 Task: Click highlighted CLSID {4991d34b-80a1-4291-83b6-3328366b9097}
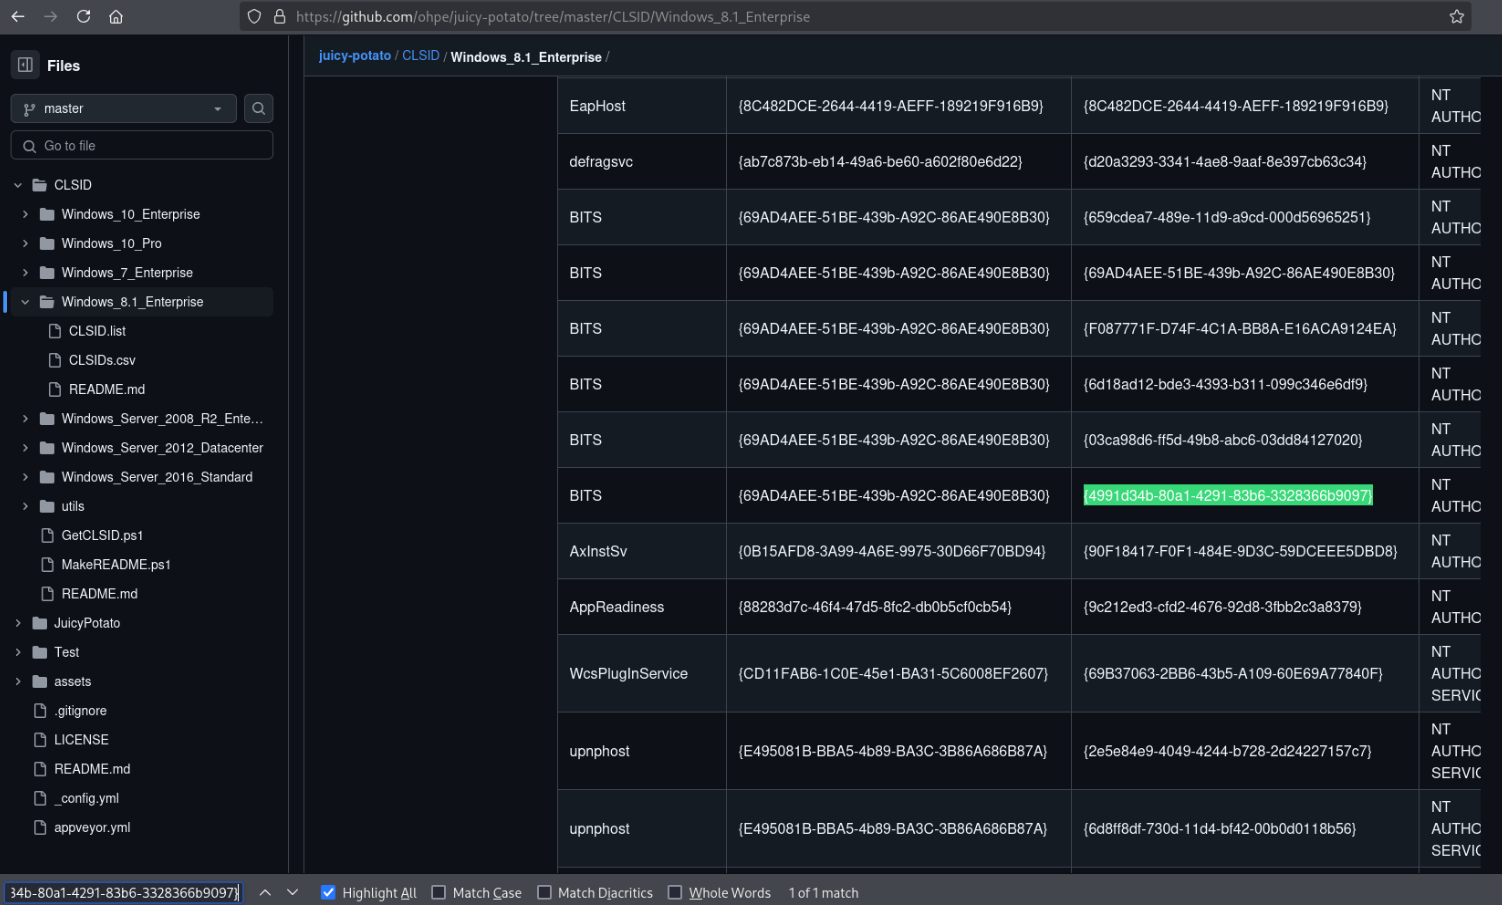tap(1228, 495)
